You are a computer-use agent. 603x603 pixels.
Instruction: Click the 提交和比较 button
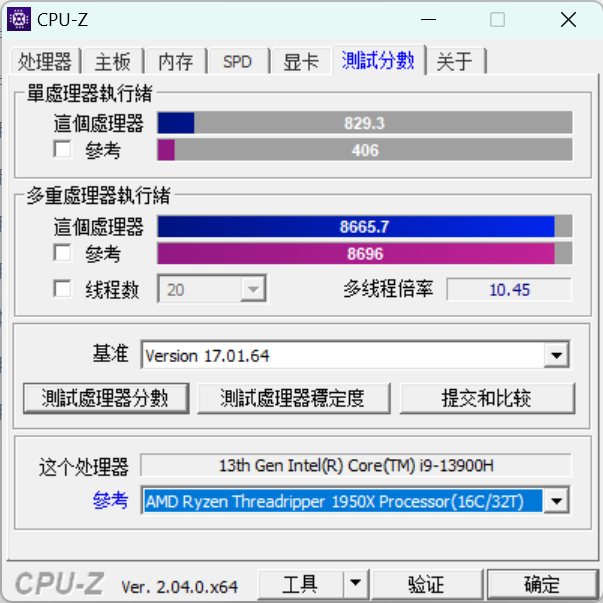click(487, 398)
